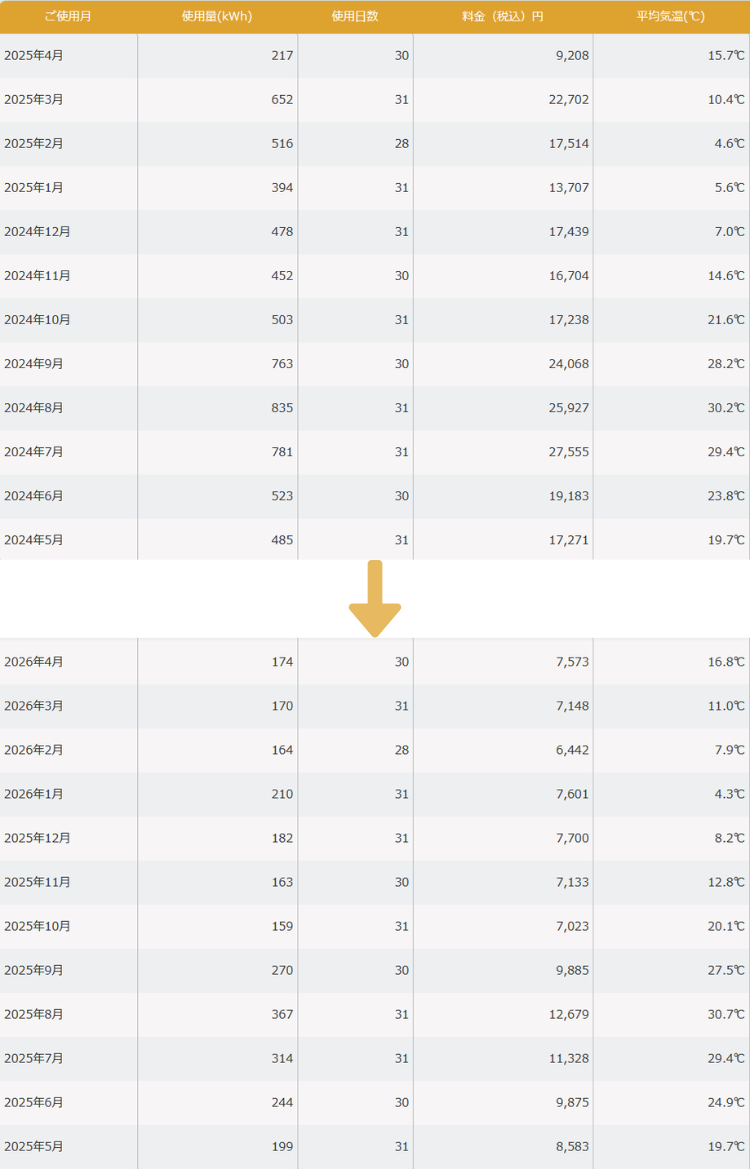The height and width of the screenshot is (1169, 750).
Task: Select the 2026年4月 row
Action: (x=375, y=661)
